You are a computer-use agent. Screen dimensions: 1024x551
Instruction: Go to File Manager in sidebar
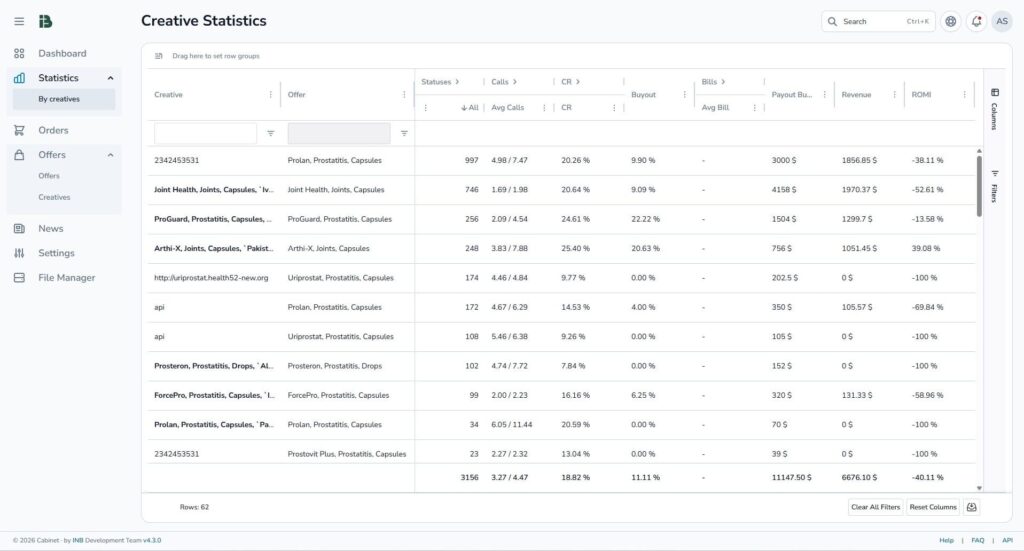tap(66, 277)
